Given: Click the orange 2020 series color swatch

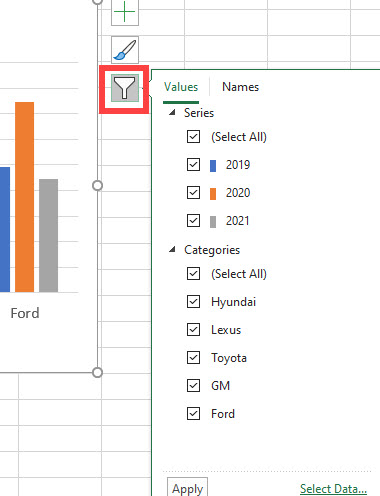Looking at the screenshot, I should point(213,194).
